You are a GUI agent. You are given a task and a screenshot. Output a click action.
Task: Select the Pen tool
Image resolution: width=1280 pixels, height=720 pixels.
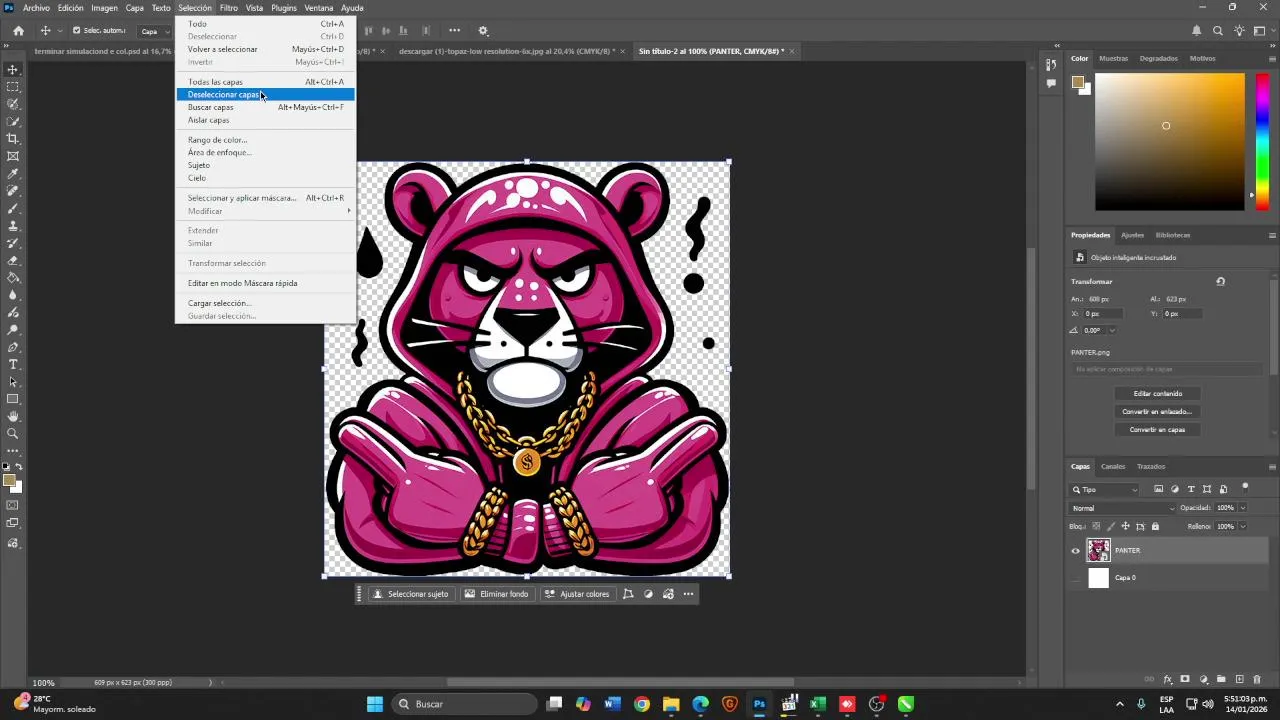point(13,347)
